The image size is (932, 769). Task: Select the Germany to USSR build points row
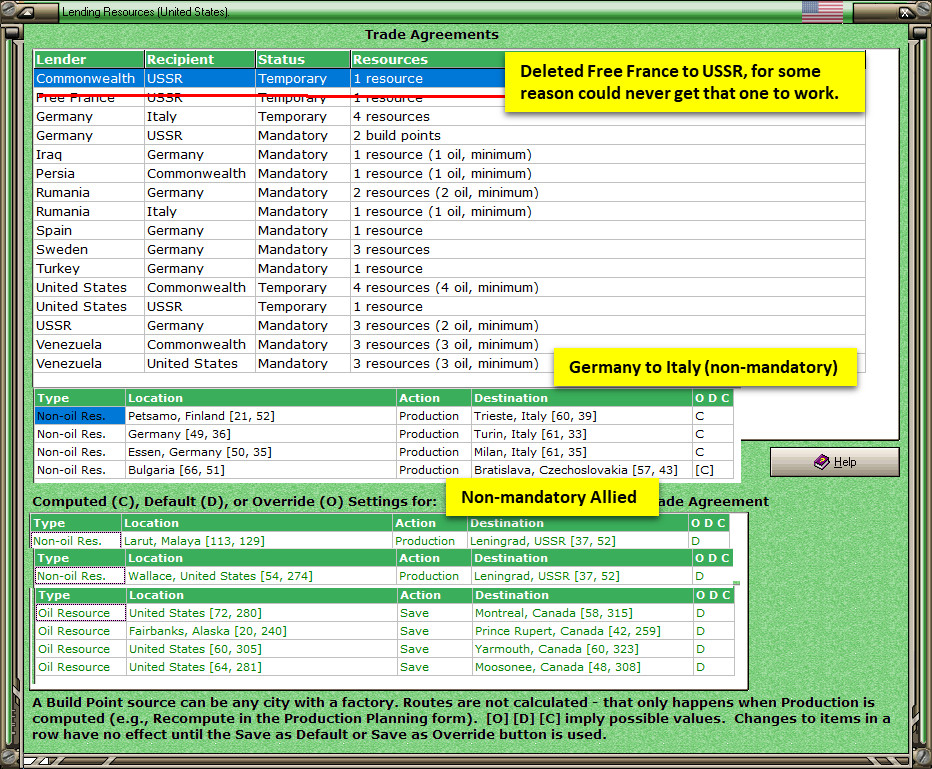(x=449, y=135)
